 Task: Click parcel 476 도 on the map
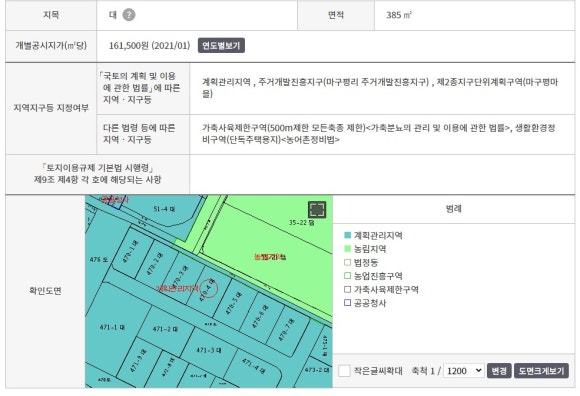coord(99,260)
